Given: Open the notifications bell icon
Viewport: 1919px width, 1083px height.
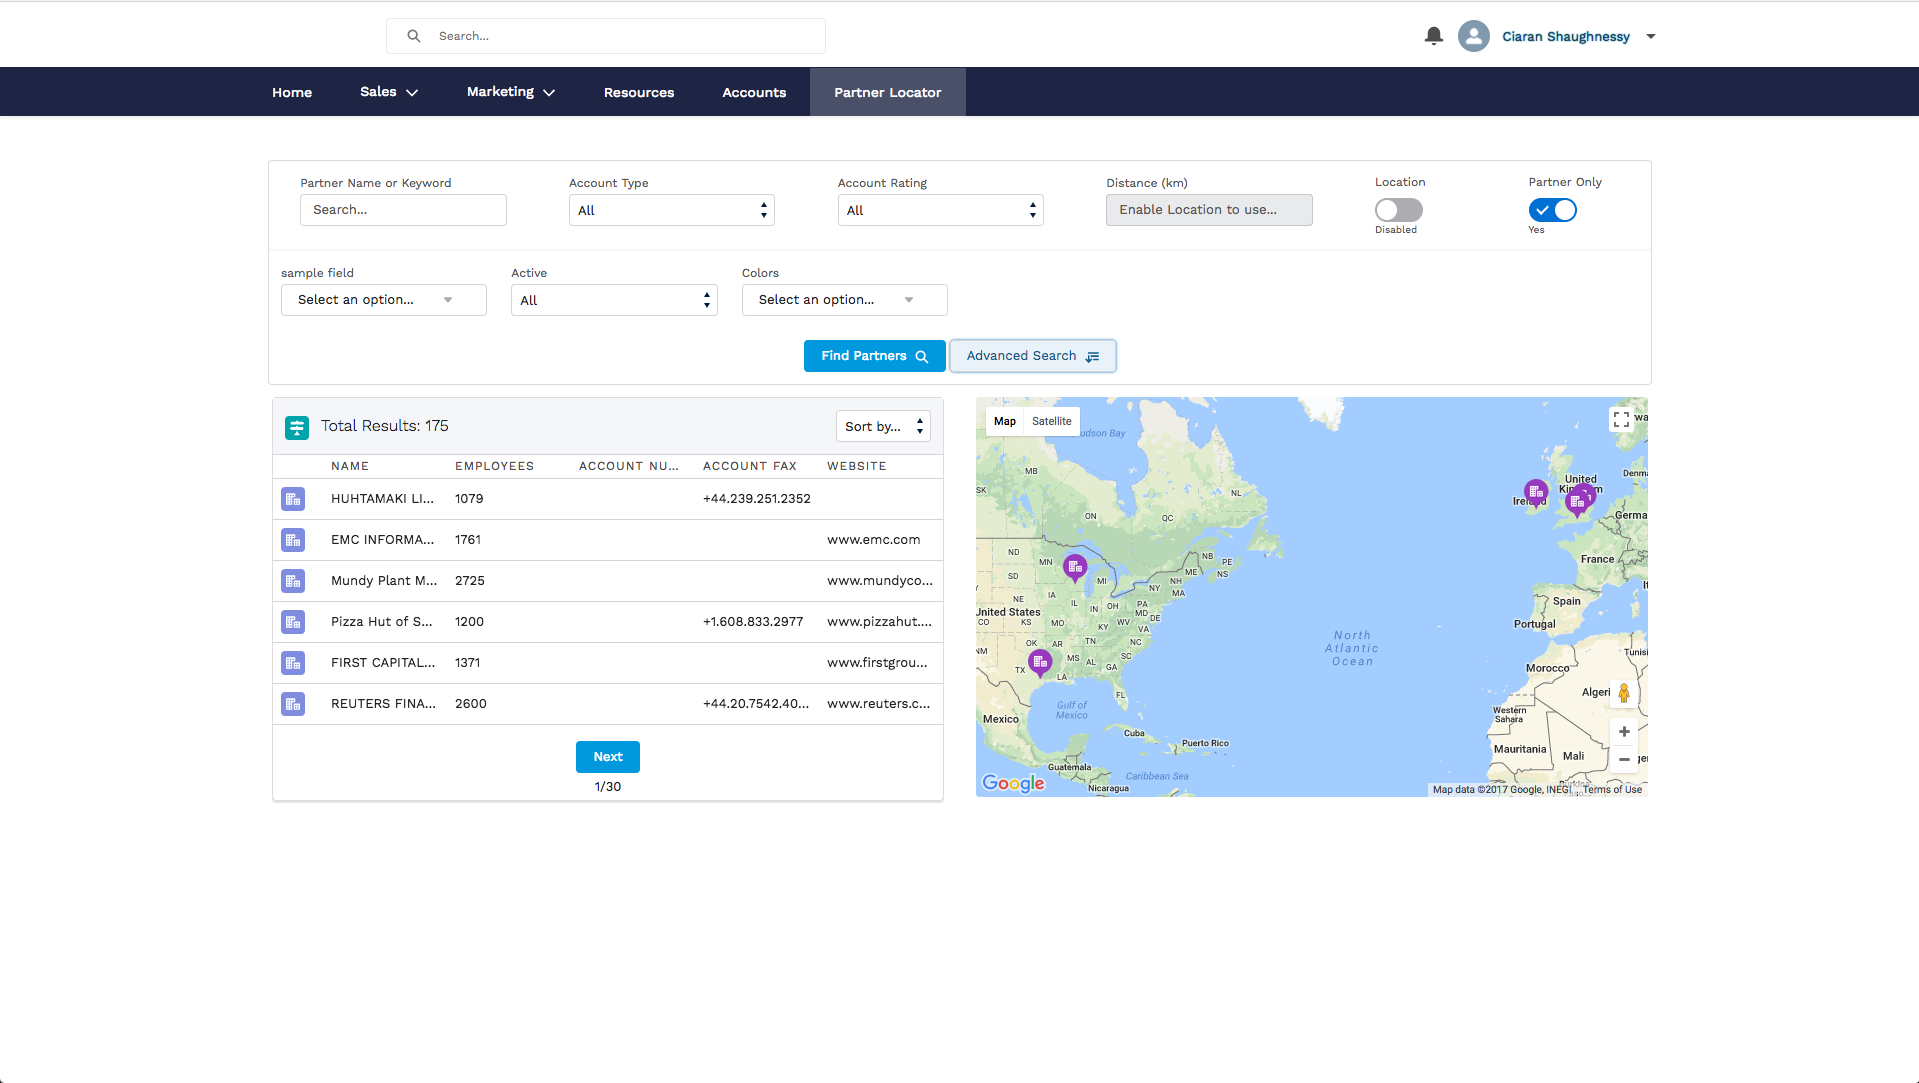Looking at the screenshot, I should coord(1433,36).
